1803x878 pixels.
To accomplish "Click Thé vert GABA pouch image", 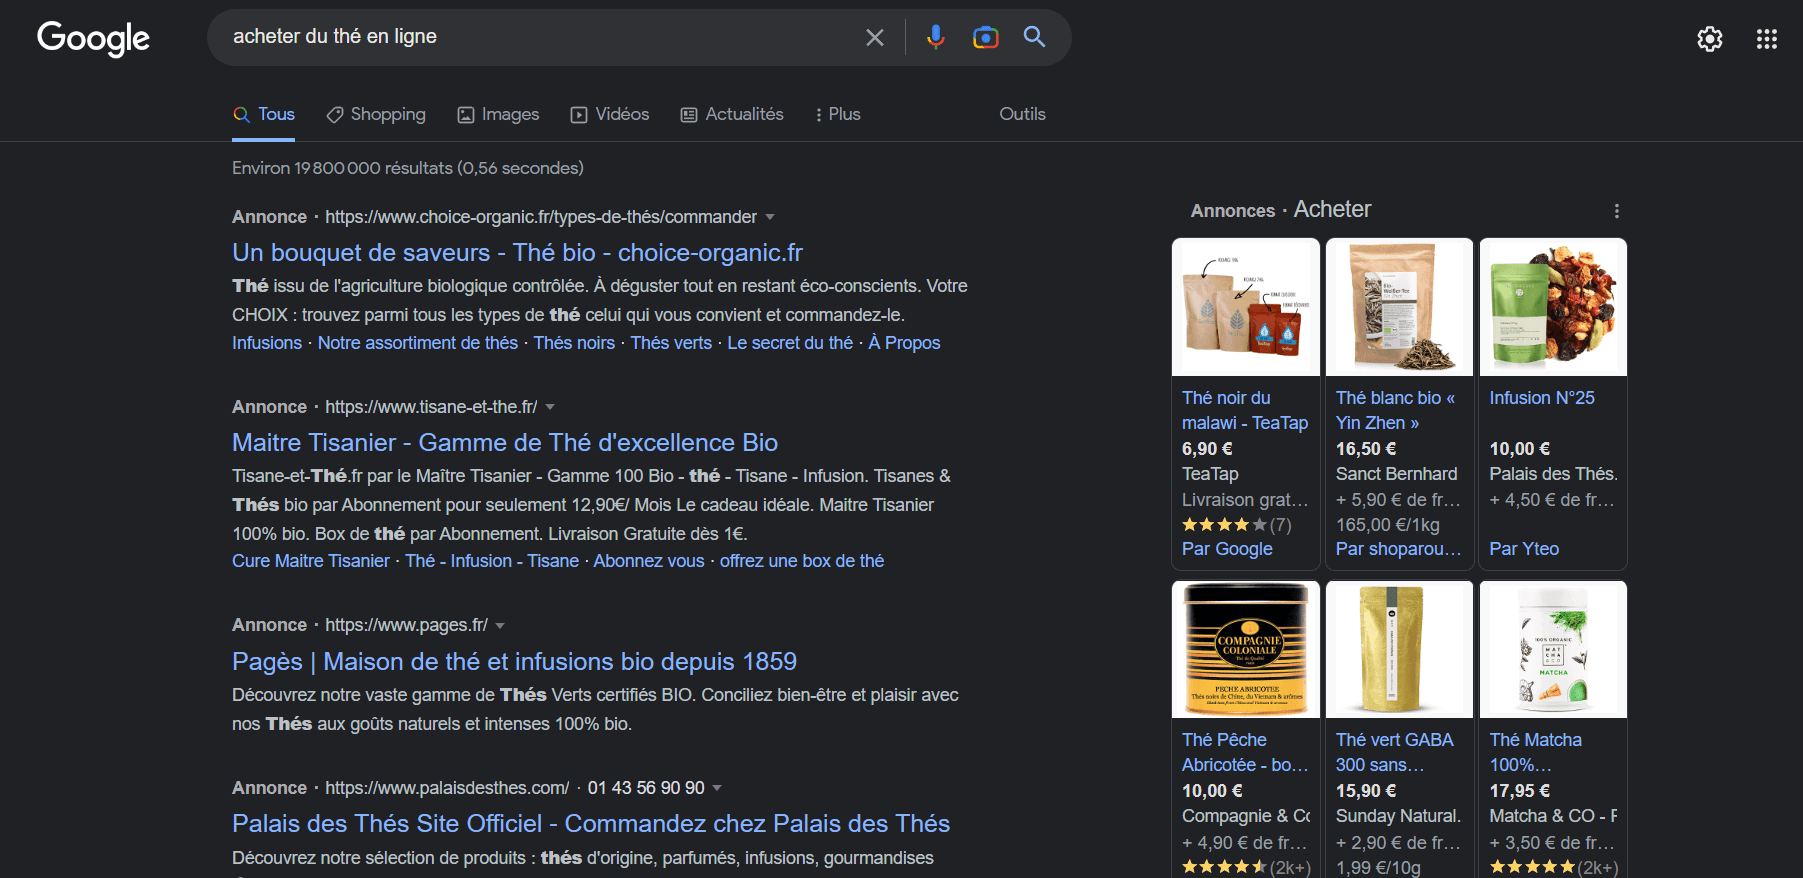I will coord(1399,649).
